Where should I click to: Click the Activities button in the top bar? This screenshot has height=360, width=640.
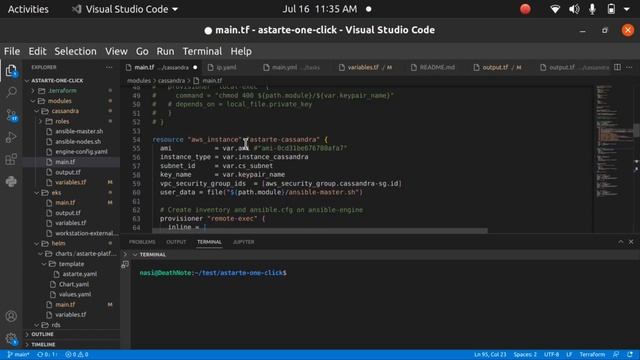[28, 9]
